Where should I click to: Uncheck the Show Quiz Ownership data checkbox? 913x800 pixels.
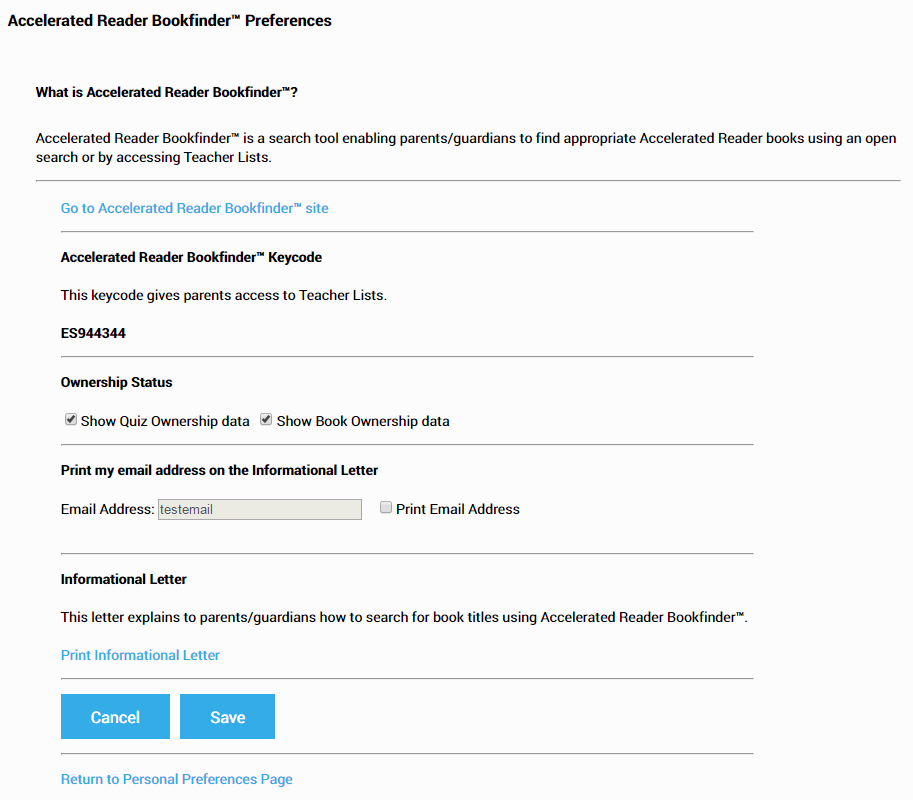pyautogui.click(x=71, y=420)
